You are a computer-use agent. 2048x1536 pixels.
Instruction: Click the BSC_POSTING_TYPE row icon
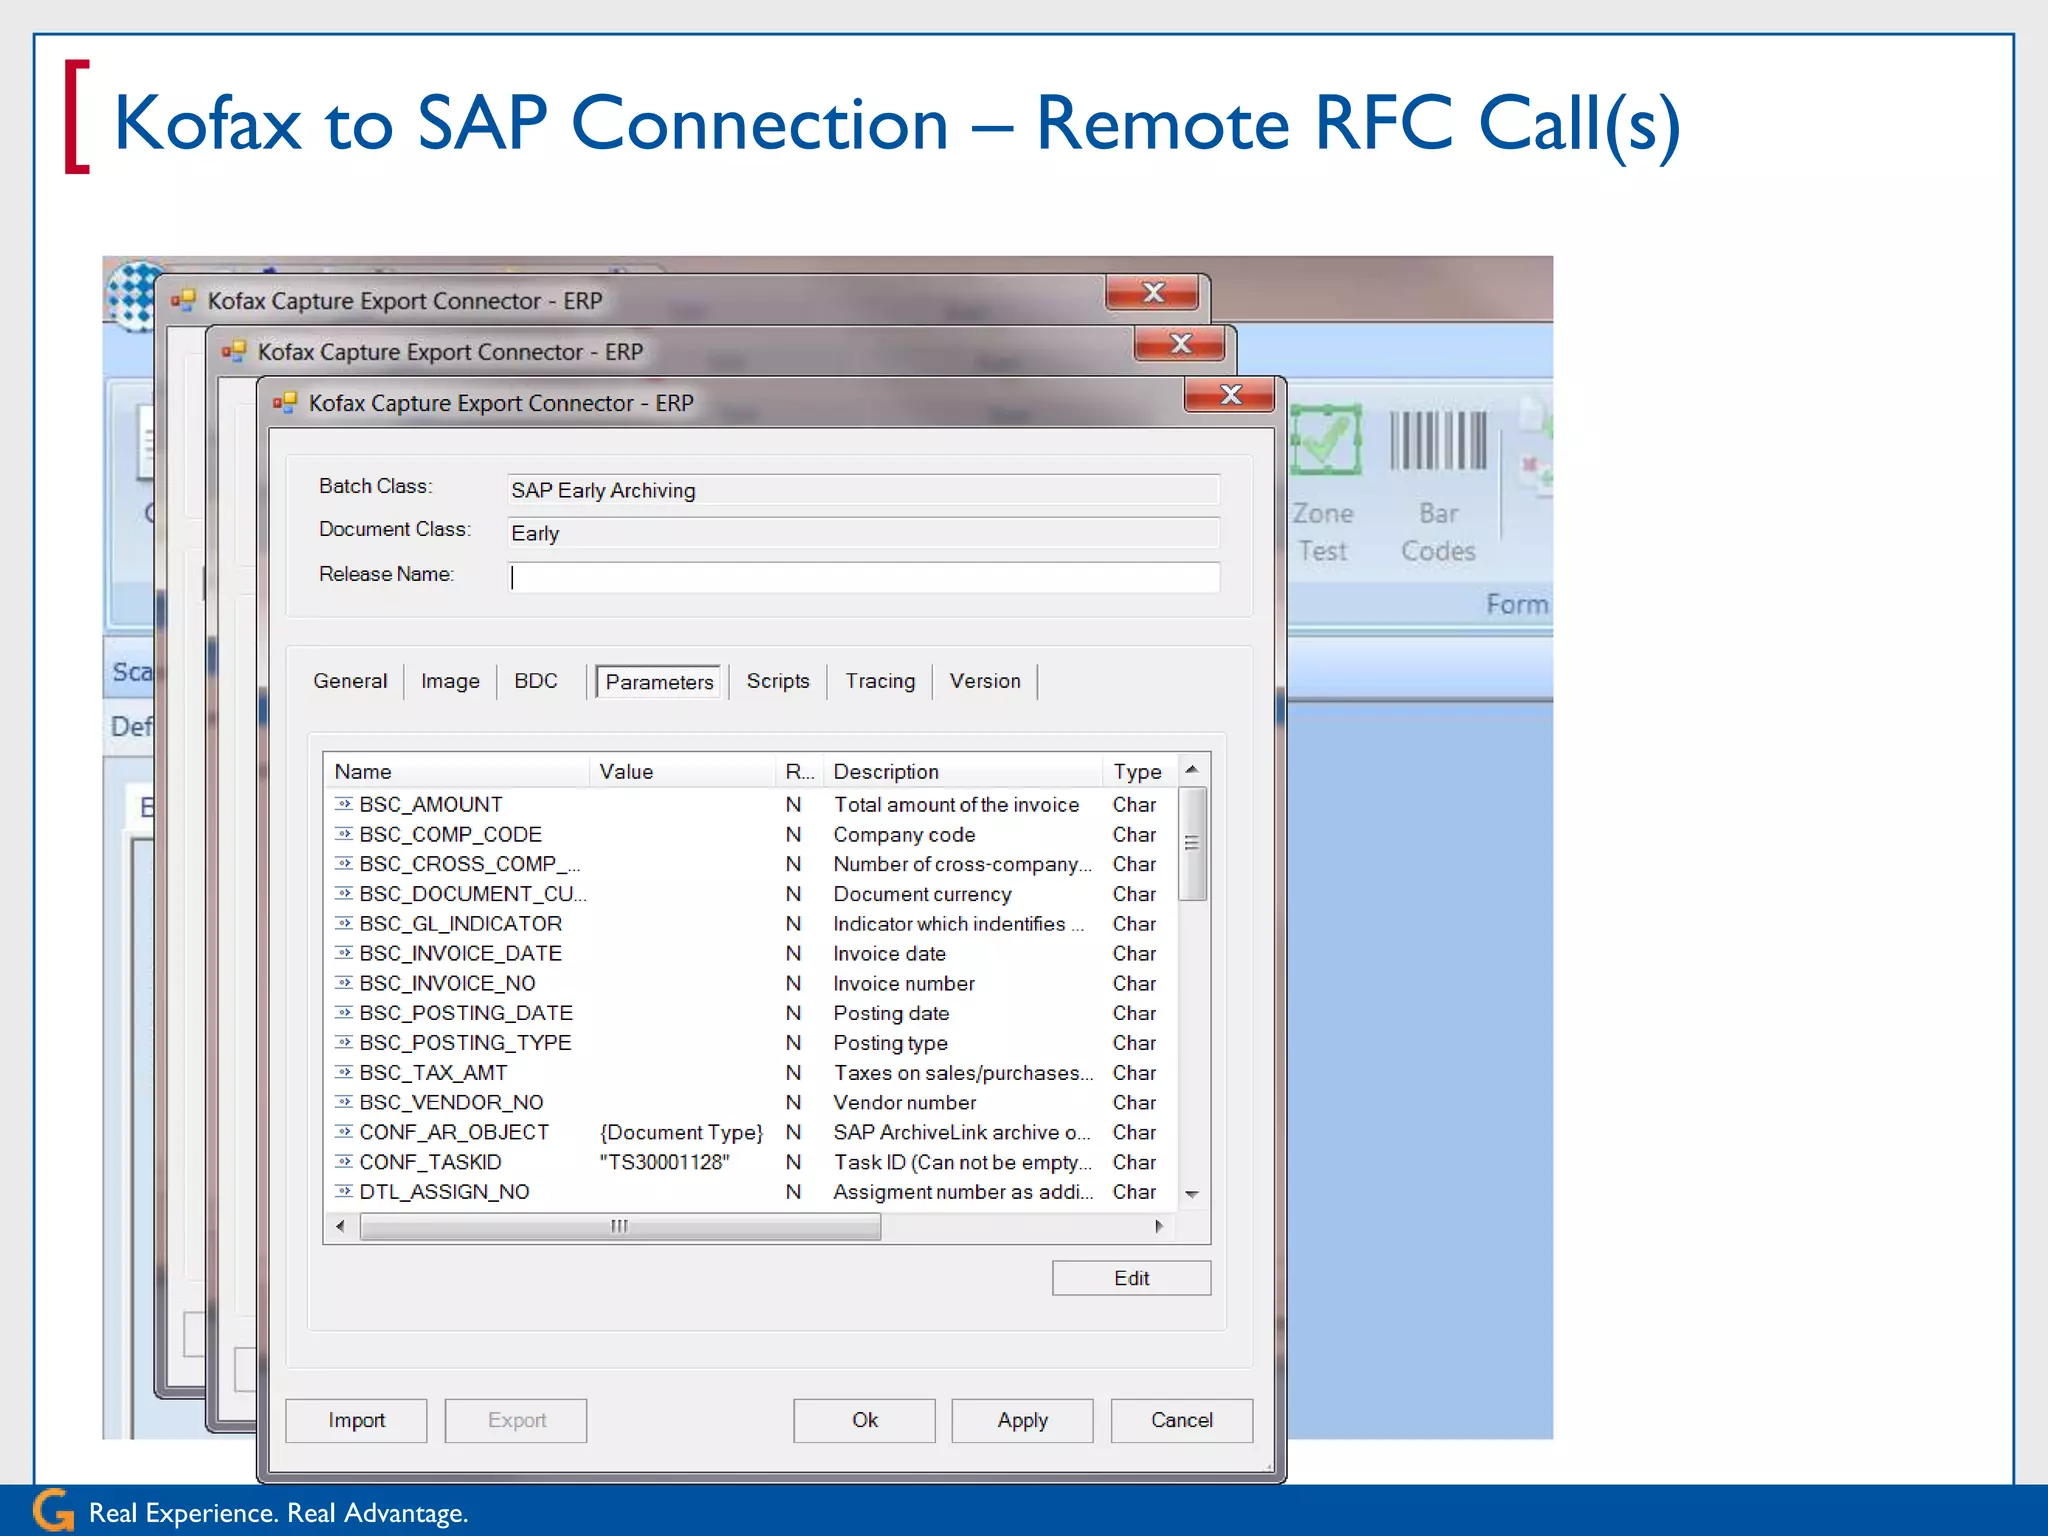click(344, 1042)
